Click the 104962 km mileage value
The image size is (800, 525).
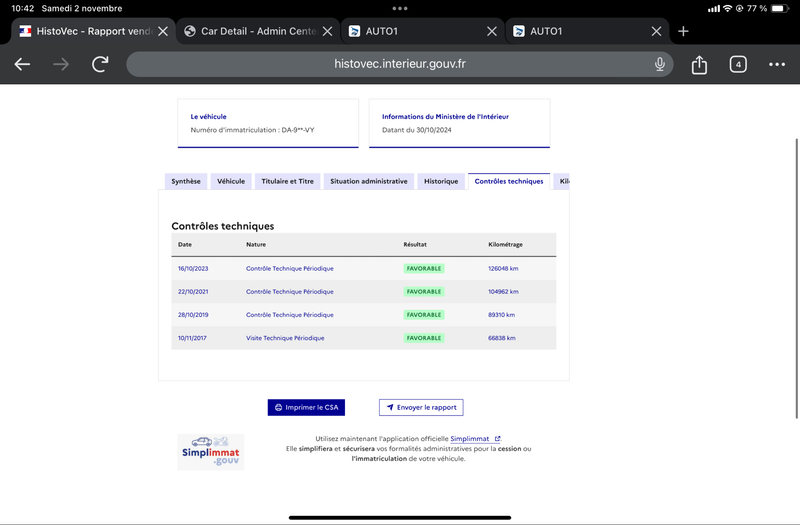tap(503, 292)
